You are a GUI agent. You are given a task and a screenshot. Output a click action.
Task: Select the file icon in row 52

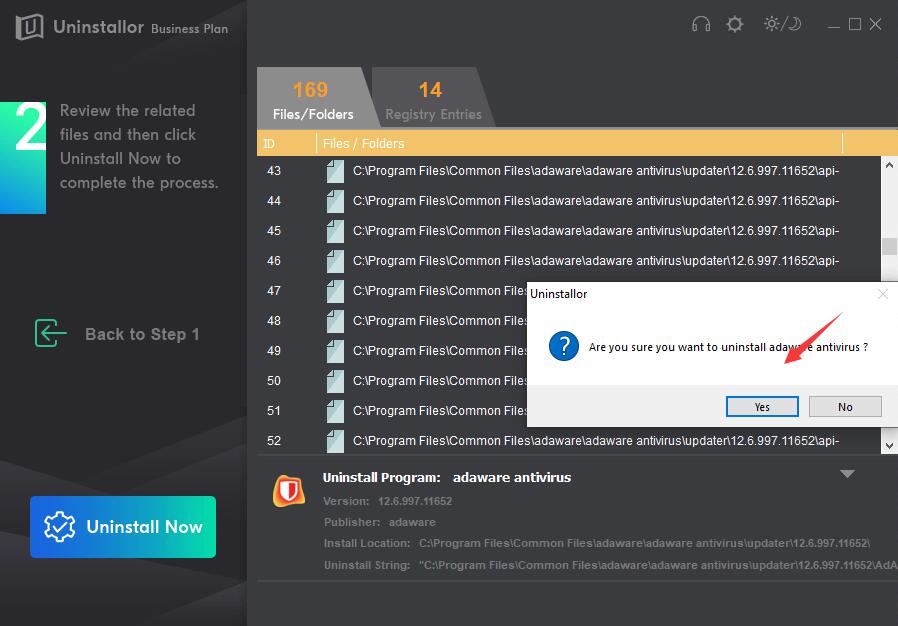[x=335, y=440]
